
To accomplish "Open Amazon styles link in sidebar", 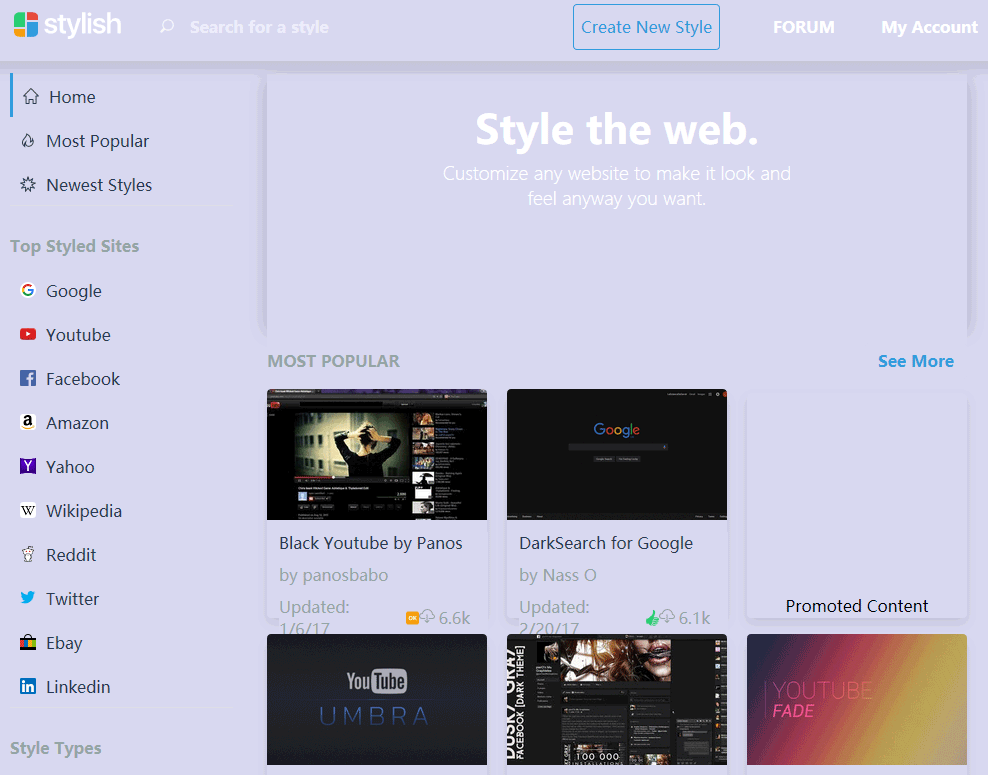I will point(78,423).
